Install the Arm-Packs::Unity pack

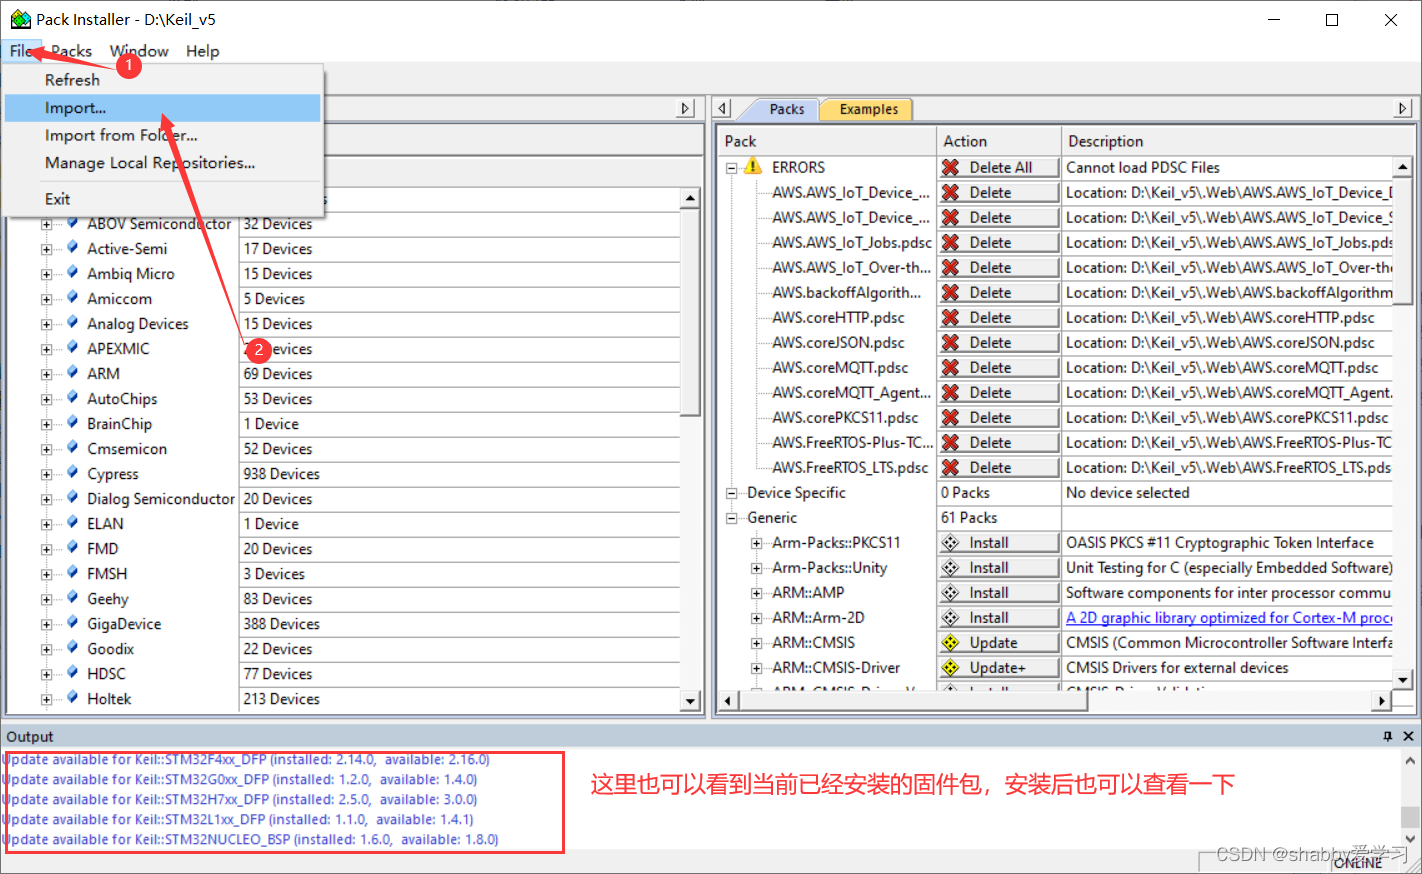(999, 568)
